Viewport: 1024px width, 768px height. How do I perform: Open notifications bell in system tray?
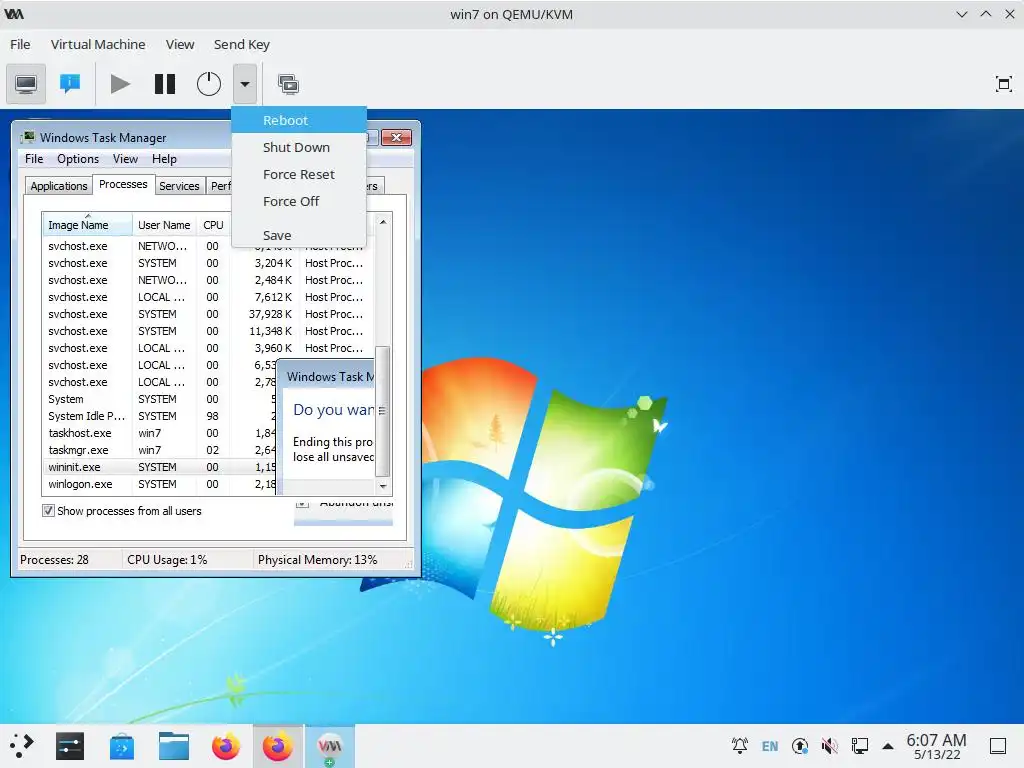(x=740, y=746)
